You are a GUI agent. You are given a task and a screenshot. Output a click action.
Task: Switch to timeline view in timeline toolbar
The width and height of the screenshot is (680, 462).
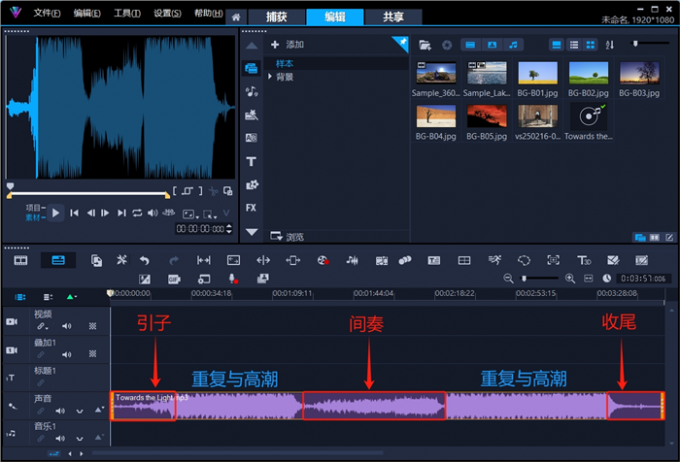pyautogui.click(x=58, y=260)
